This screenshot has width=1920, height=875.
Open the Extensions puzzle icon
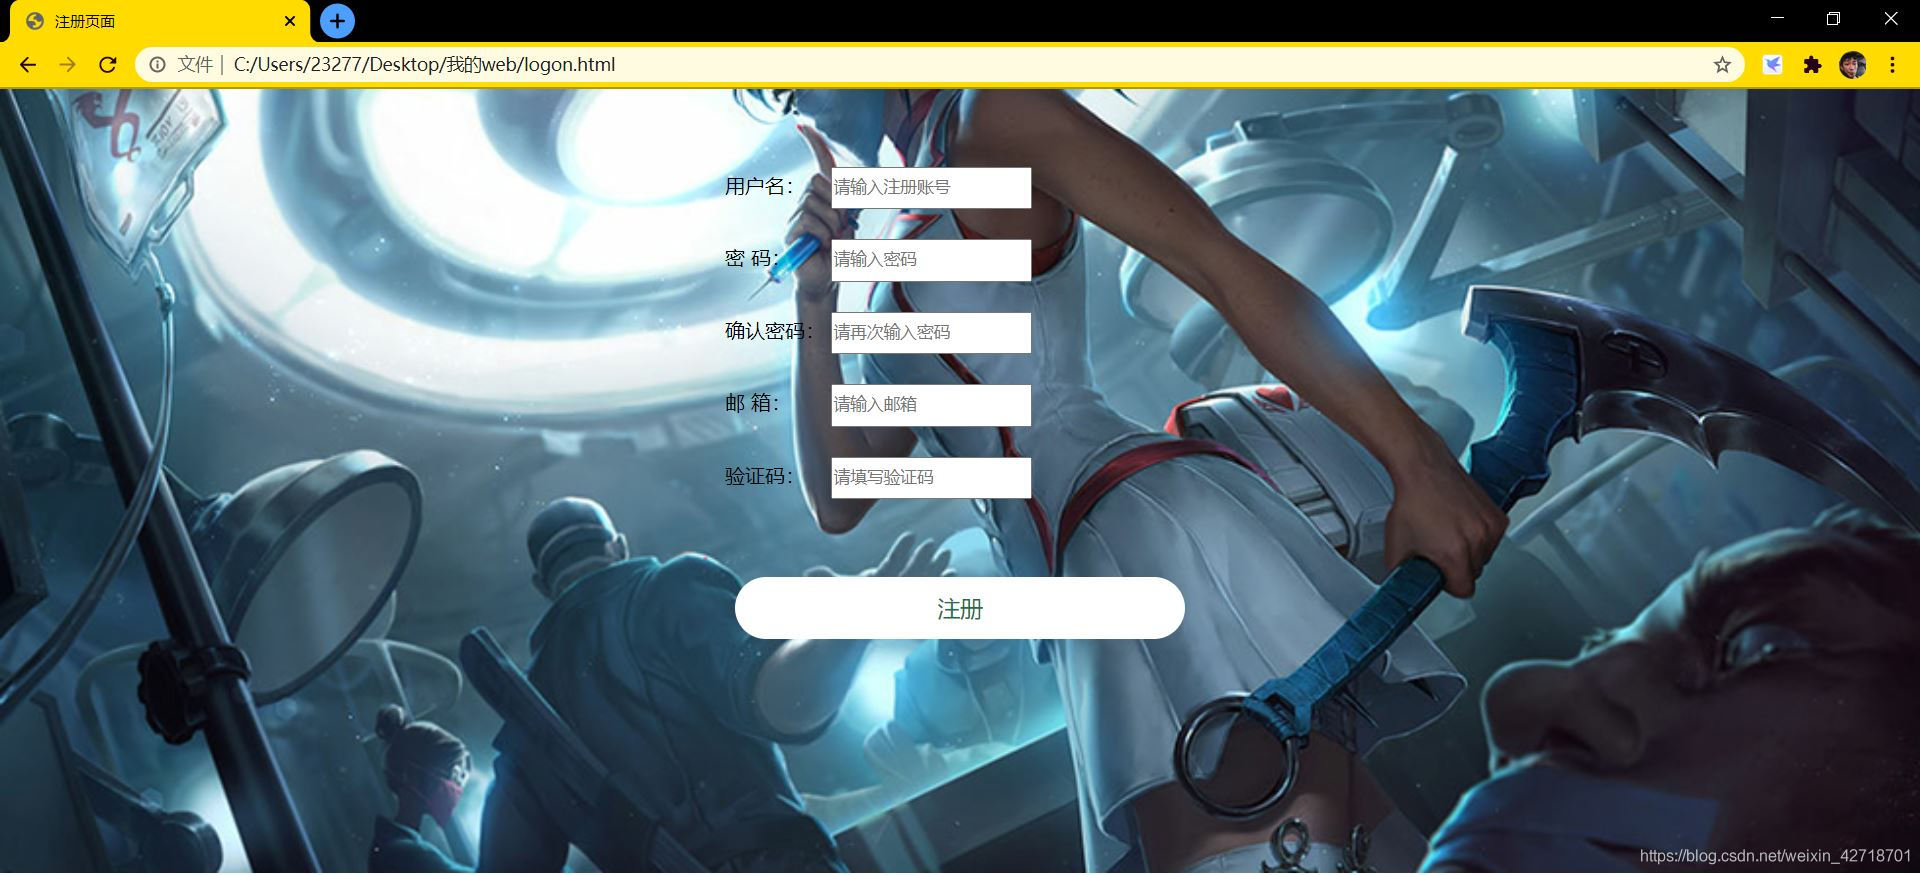tap(1812, 65)
